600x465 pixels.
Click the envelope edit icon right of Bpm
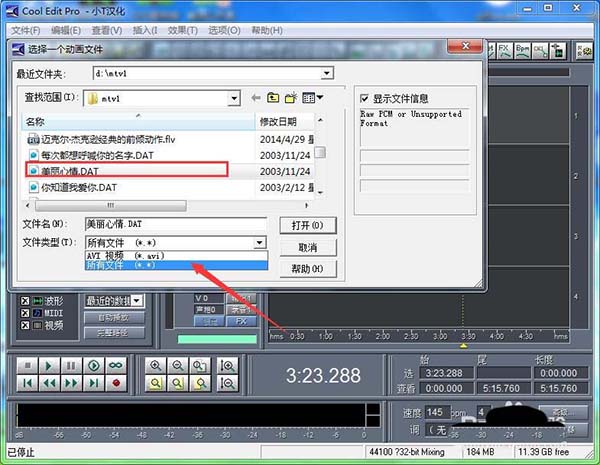(x=540, y=51)
